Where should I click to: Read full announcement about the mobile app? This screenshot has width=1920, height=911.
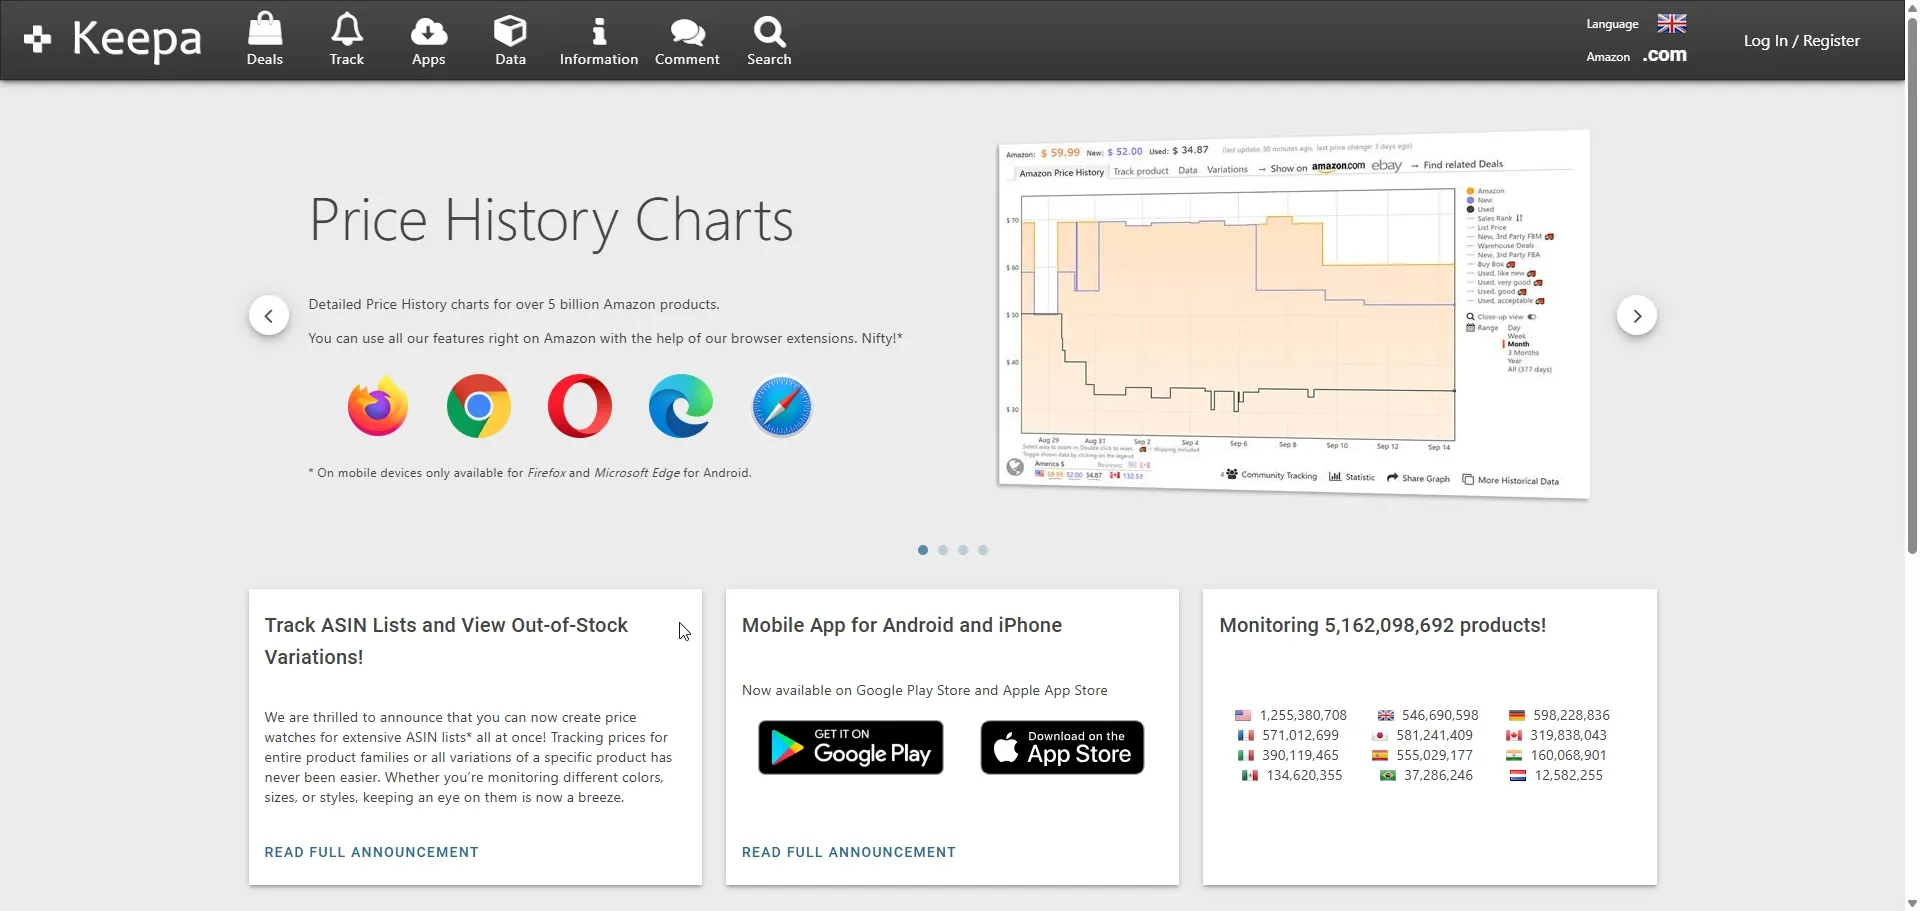point(848,852)
